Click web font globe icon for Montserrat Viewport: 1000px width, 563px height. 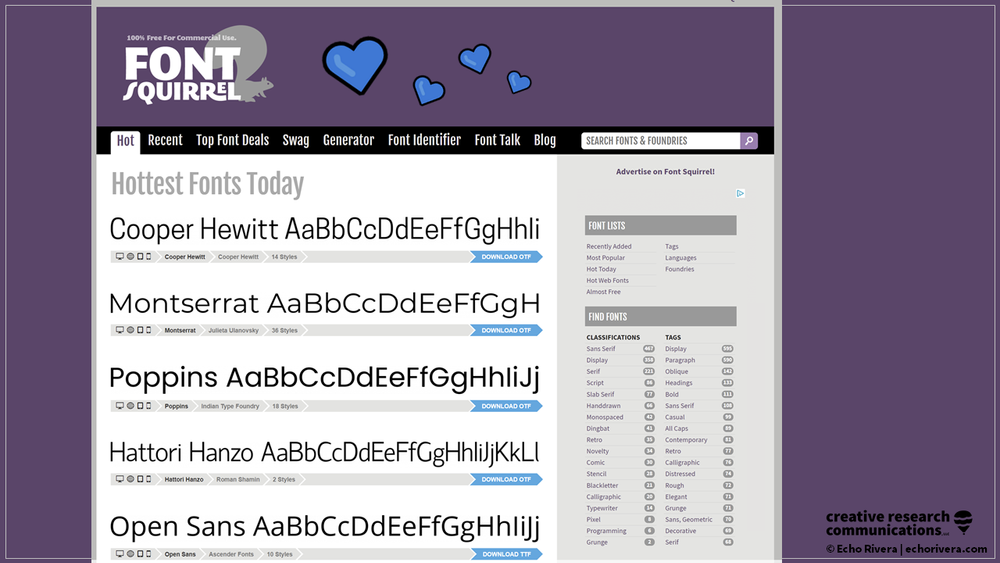[x=130, y=330]
